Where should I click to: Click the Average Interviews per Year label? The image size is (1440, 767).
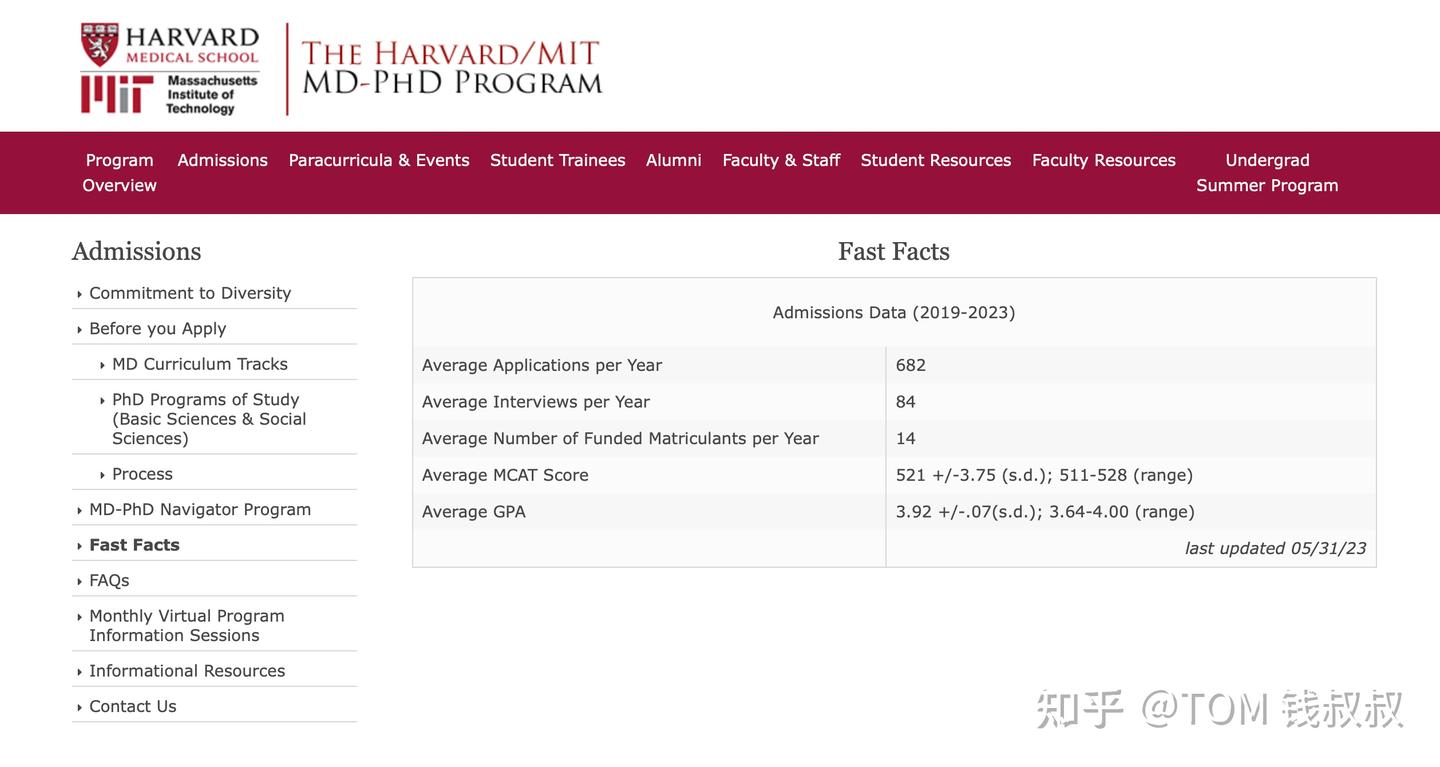point(536,402)
